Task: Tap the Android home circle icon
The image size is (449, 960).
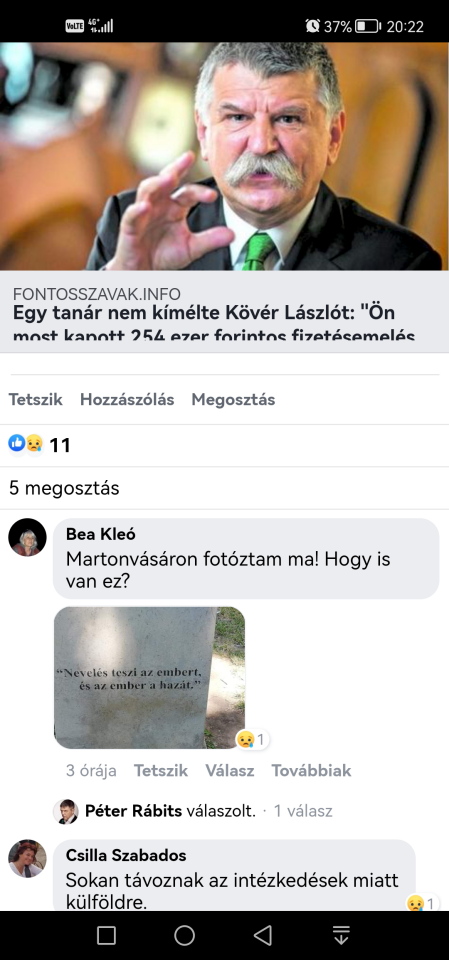Action: click(x=184, y=935)
